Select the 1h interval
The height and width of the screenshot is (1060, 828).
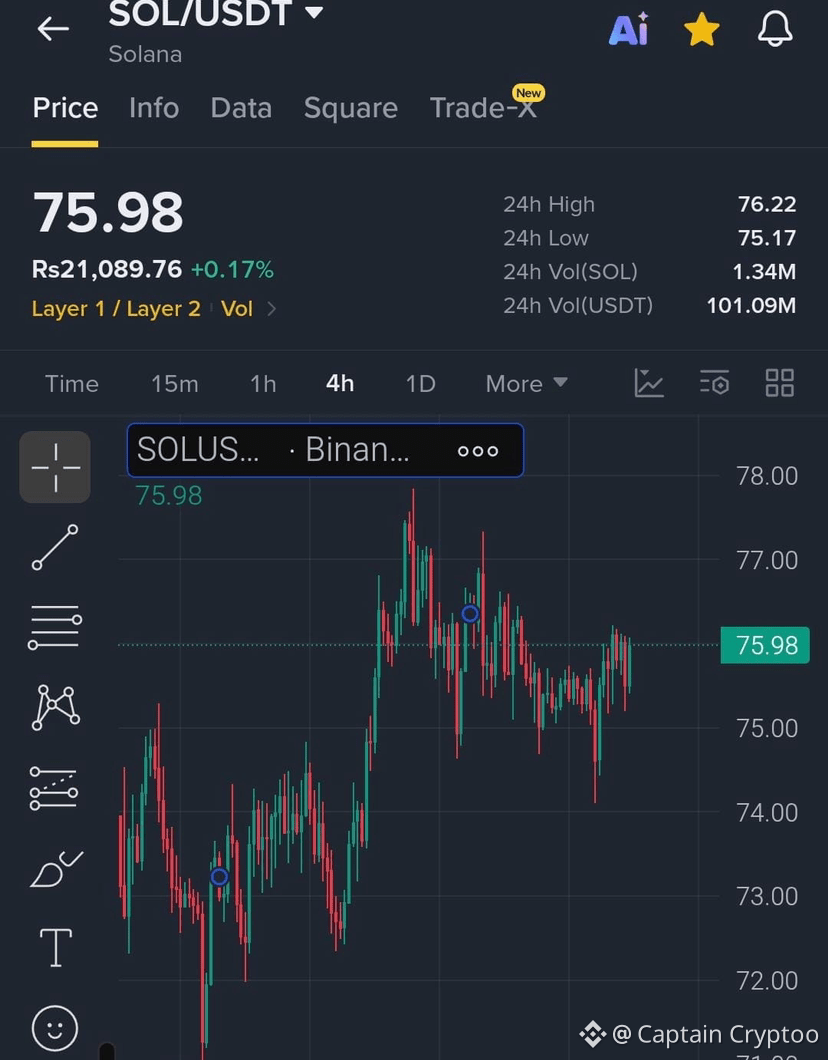pos(263,384)
